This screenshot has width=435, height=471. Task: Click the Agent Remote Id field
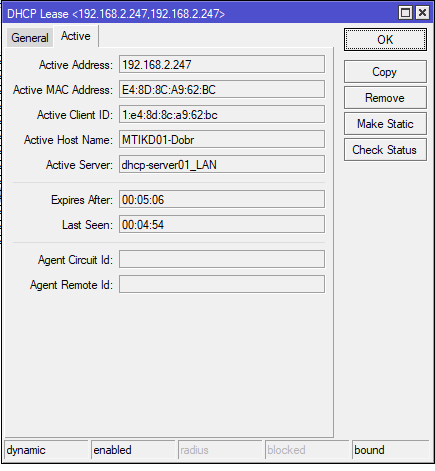point(222,284)
